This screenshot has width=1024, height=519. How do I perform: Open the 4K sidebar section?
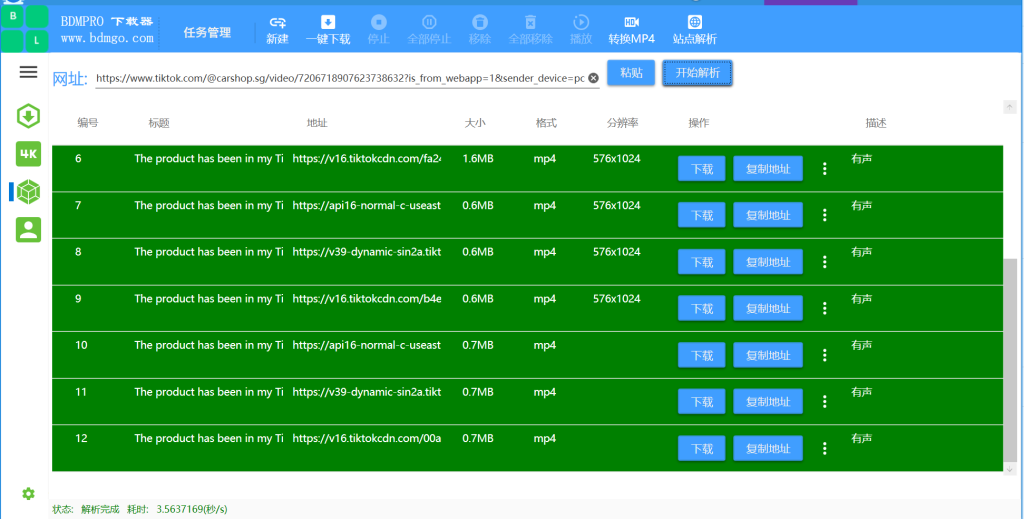click(x=28, y=154)
